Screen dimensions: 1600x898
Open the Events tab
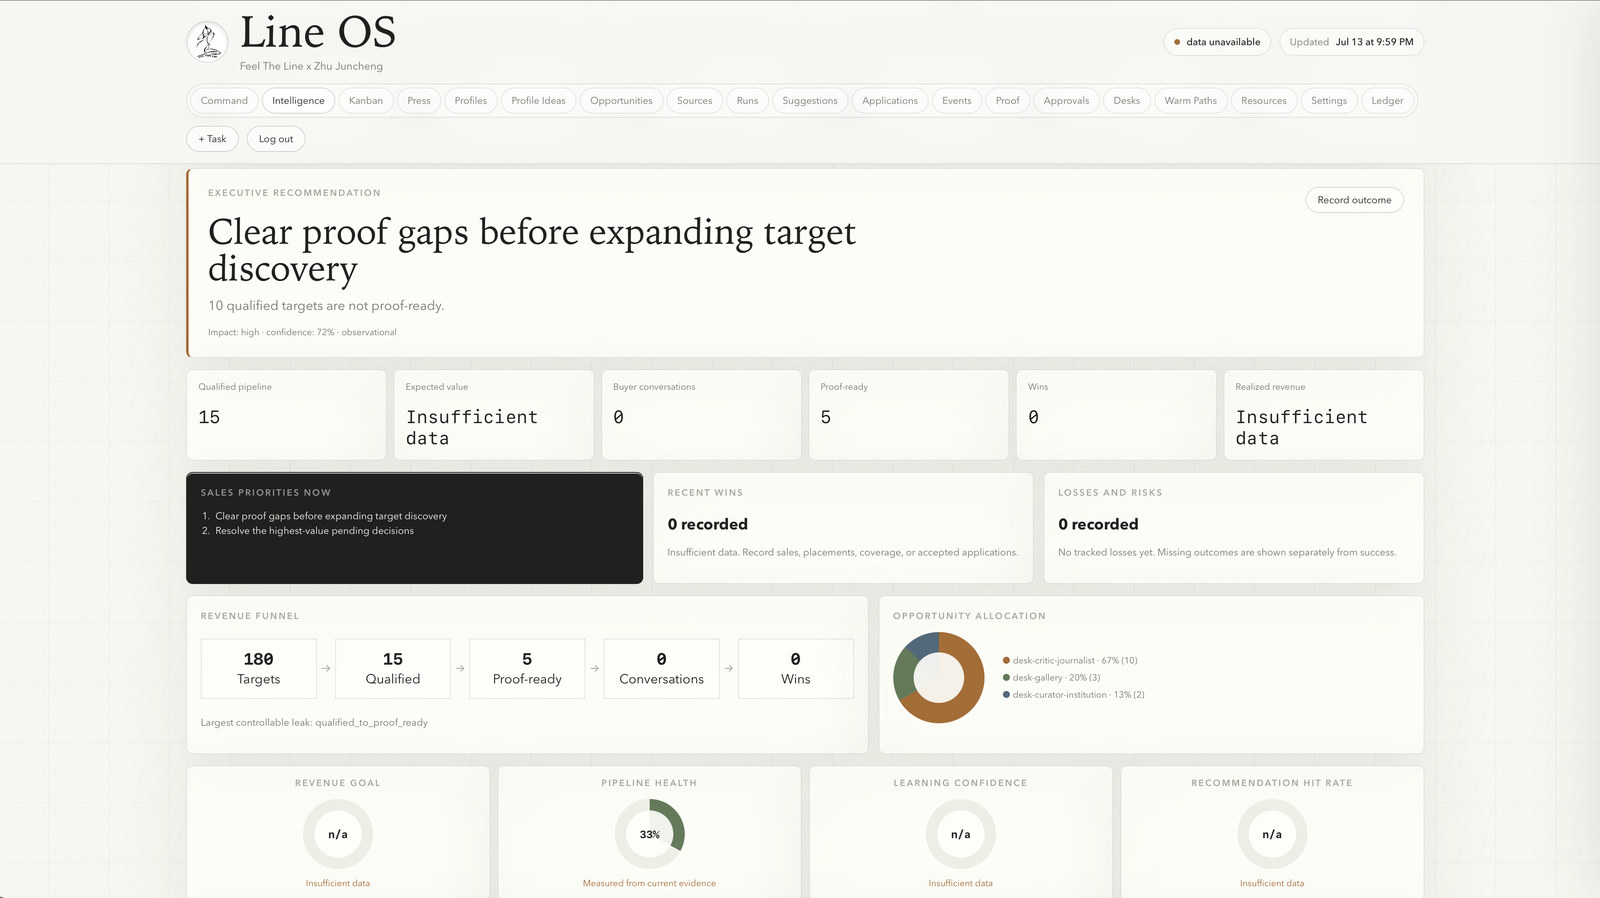click(x=957, y=101)
